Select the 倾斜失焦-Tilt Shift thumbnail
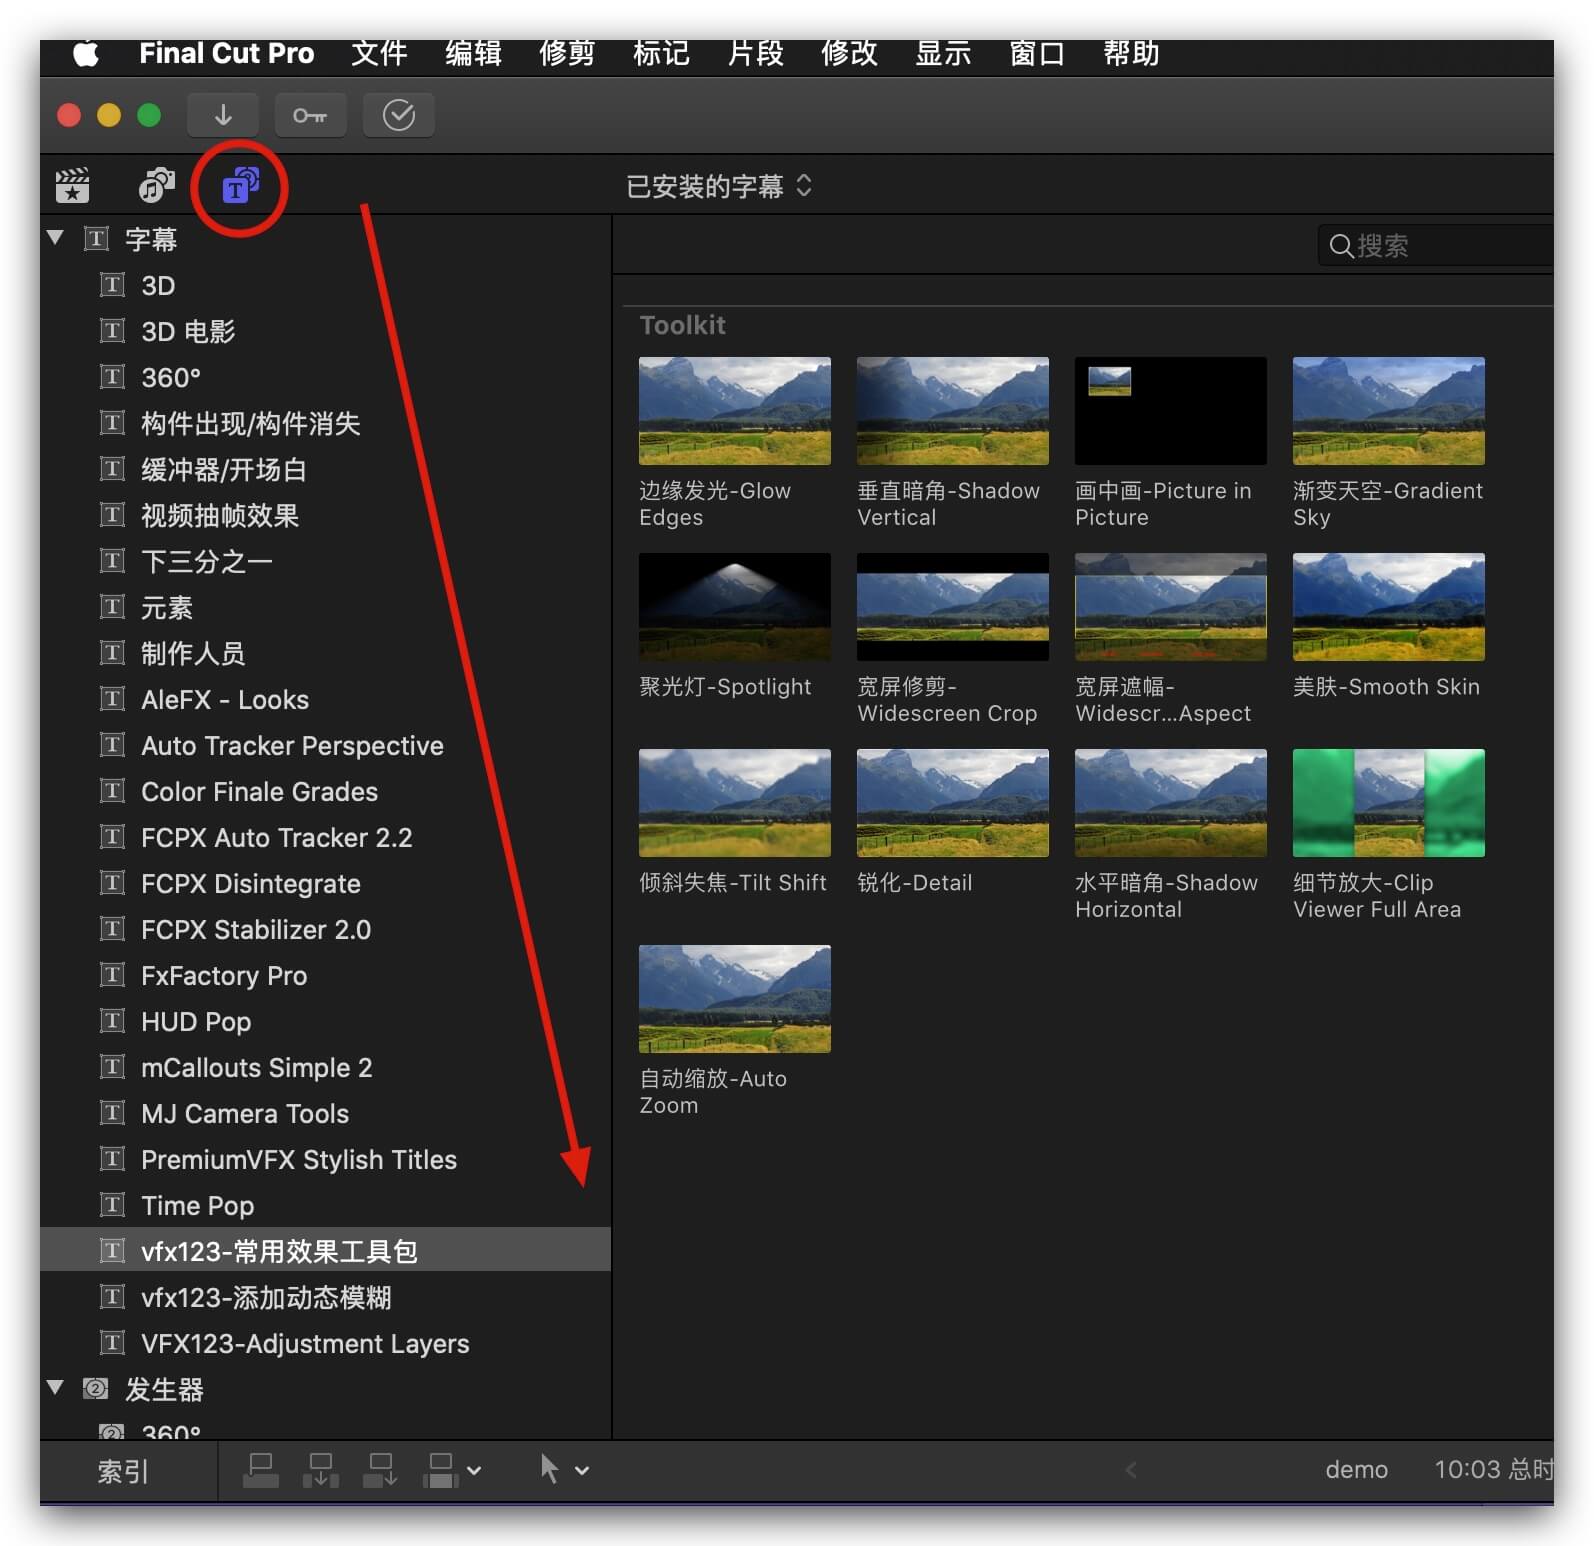Screen dimensions: 1594x1546 (735, 803)
